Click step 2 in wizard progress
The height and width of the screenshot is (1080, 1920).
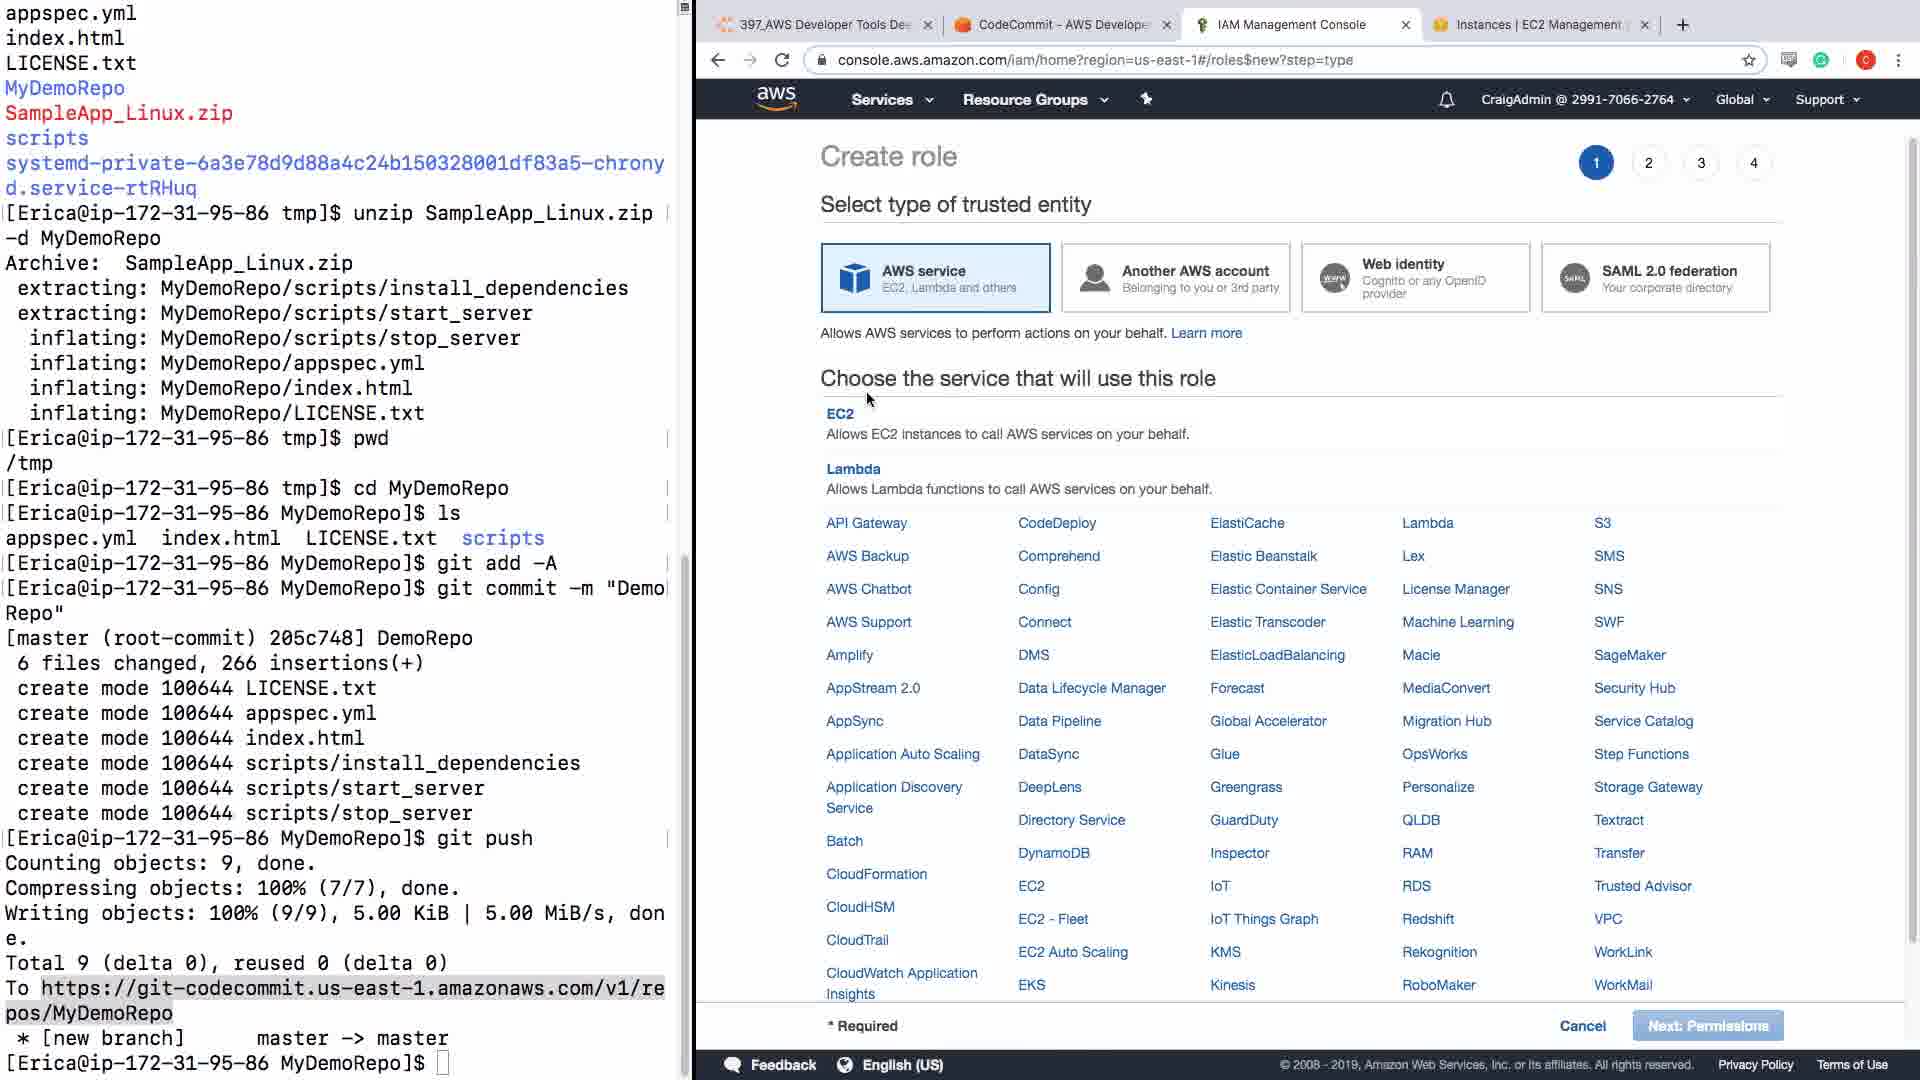point(1648,163)
